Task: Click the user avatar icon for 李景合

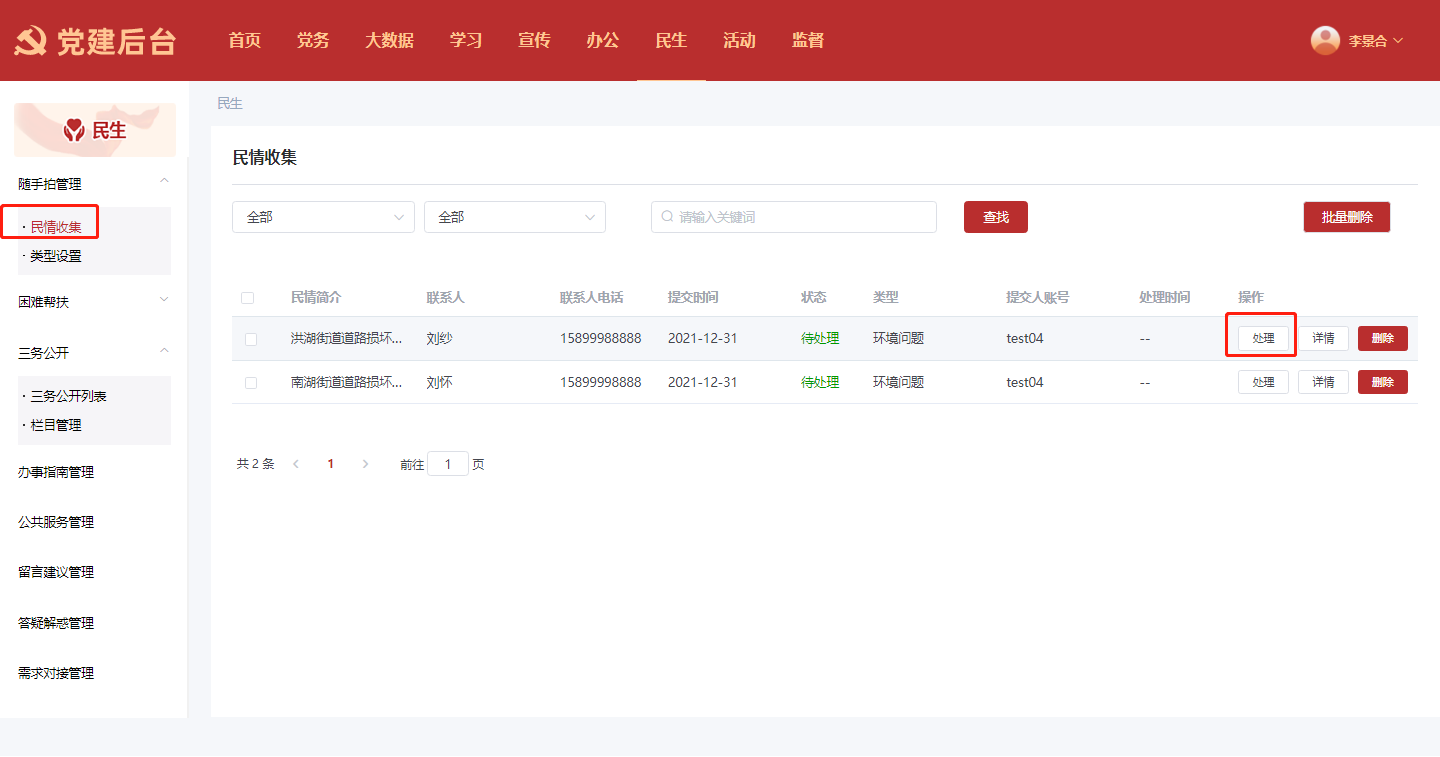Action: 1325,40
